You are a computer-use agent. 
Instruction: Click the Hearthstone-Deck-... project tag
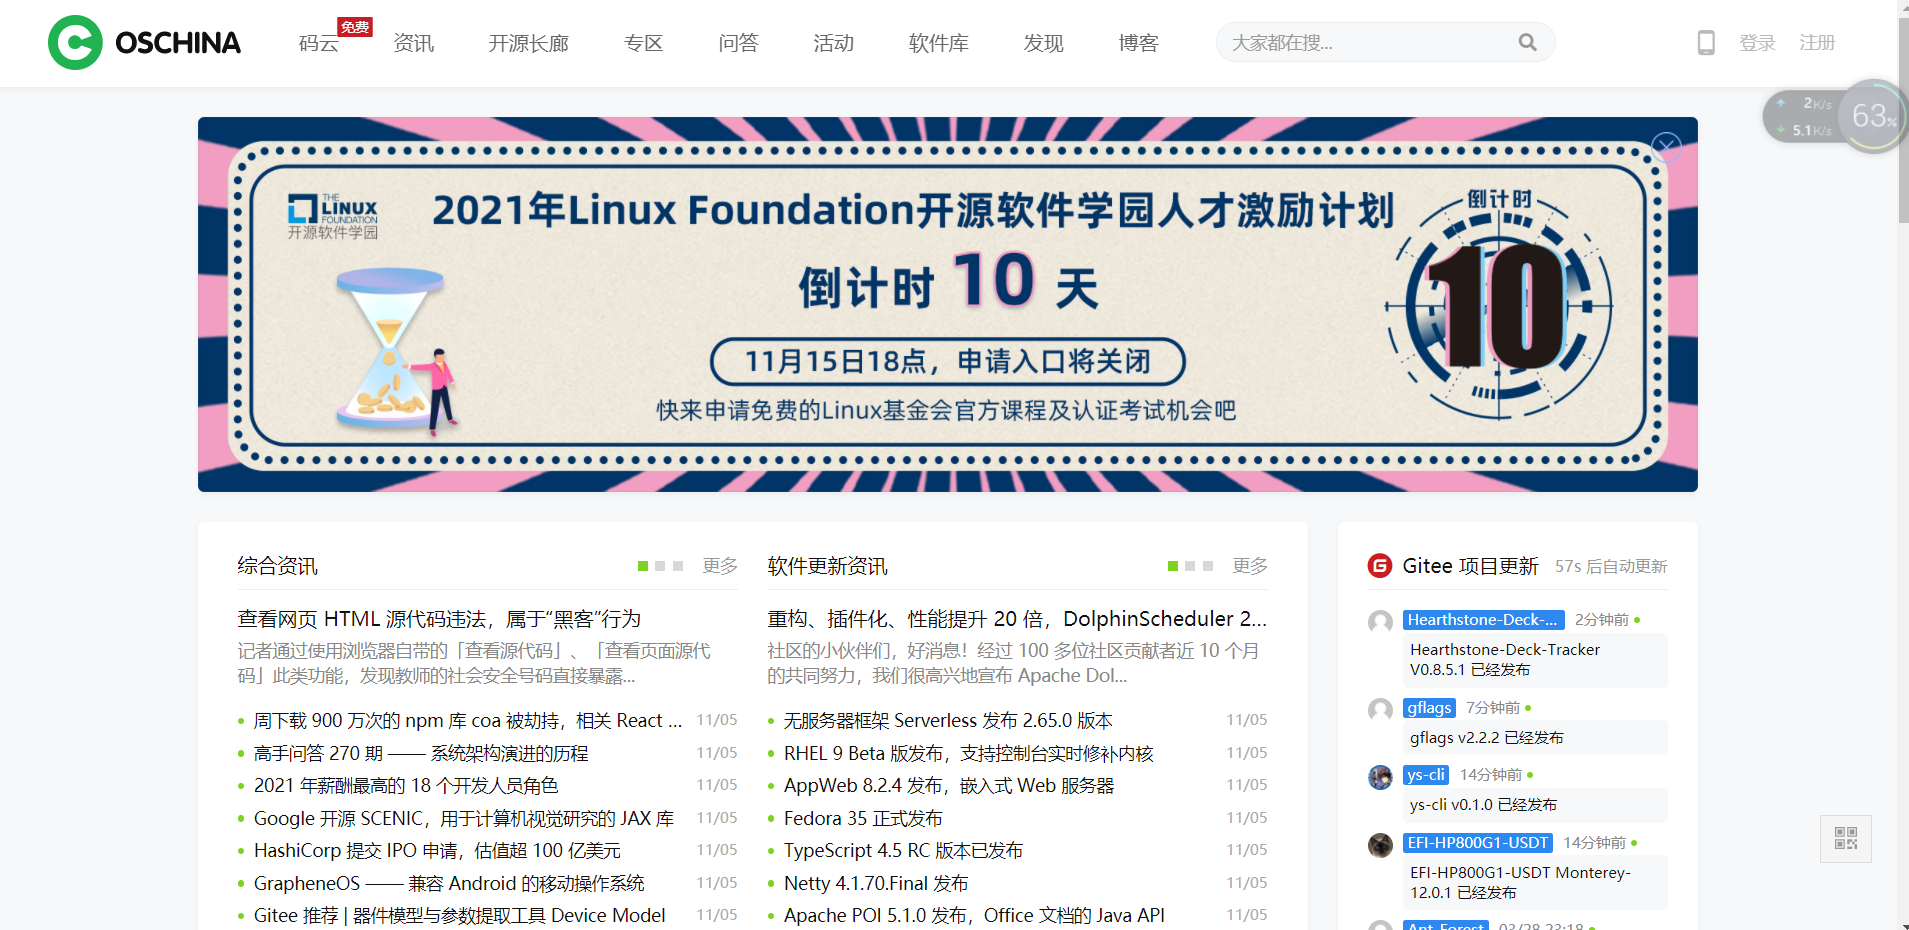[x=1483, y=620]
